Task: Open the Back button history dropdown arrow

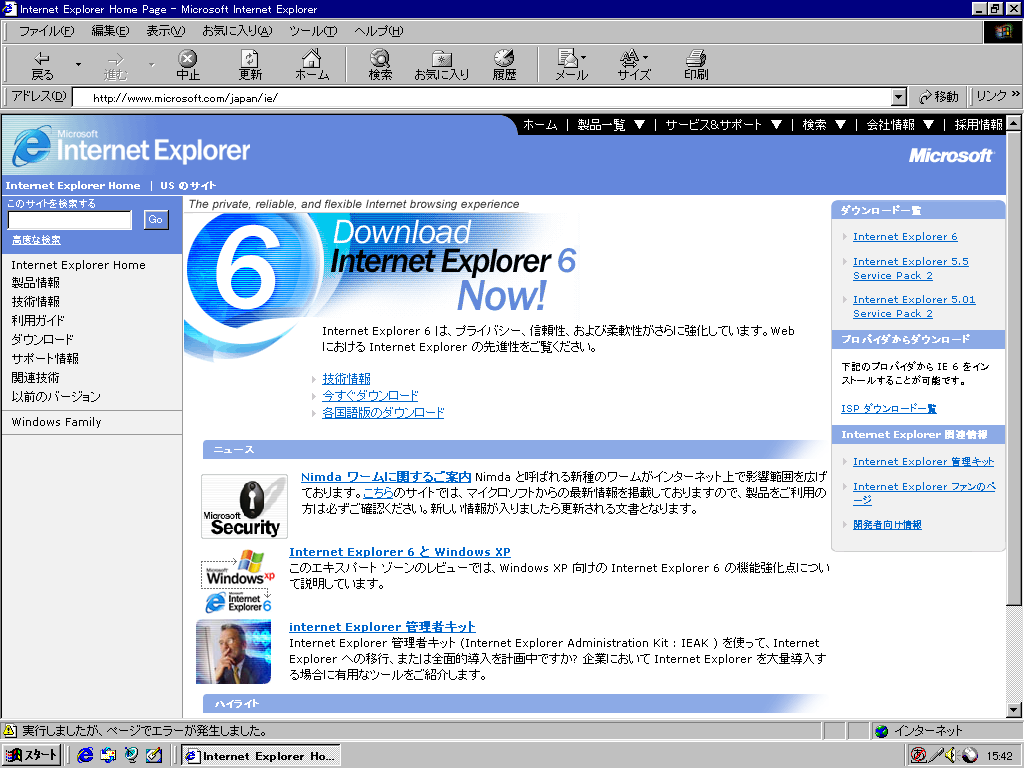Action: click(78, 65)
